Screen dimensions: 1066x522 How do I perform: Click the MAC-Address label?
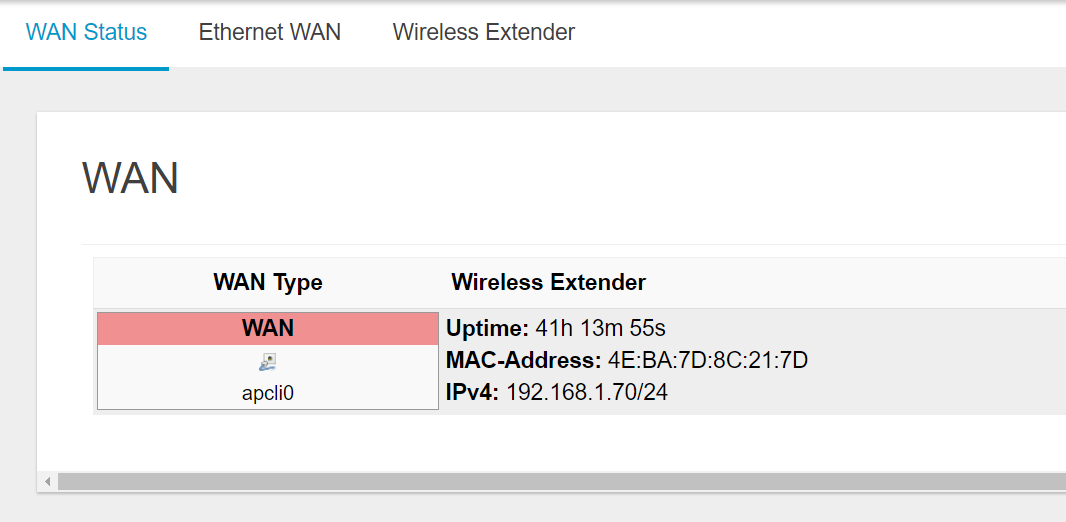(523, 360)
